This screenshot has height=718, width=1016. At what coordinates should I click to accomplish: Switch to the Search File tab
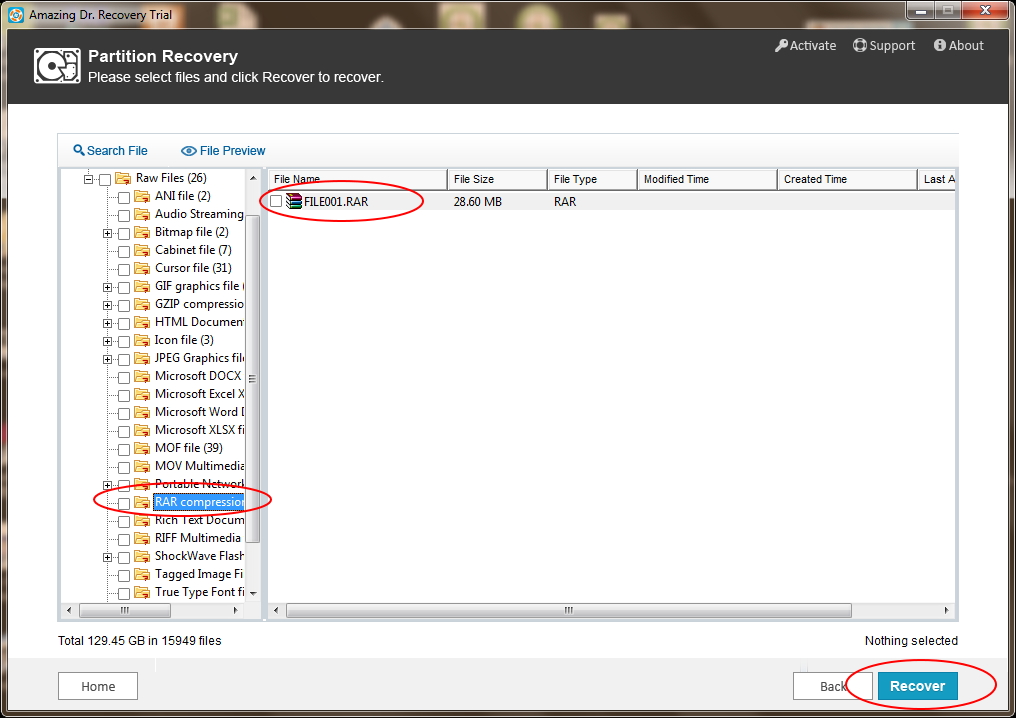pos(110,150)
